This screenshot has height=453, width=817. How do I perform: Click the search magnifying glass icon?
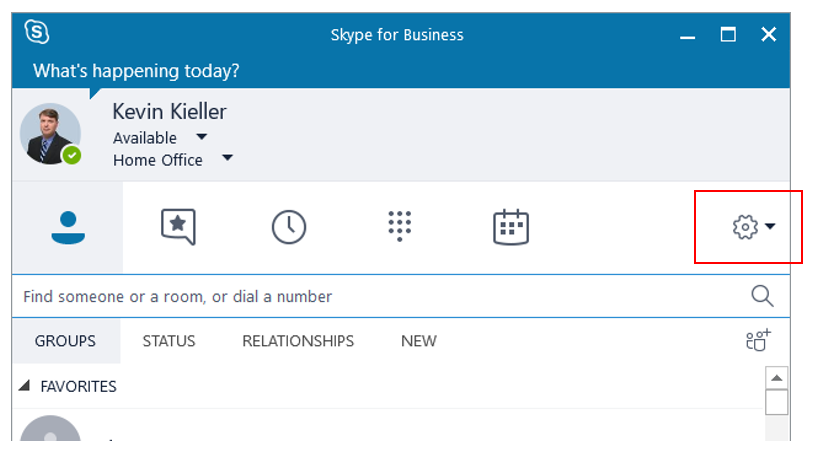762,296
